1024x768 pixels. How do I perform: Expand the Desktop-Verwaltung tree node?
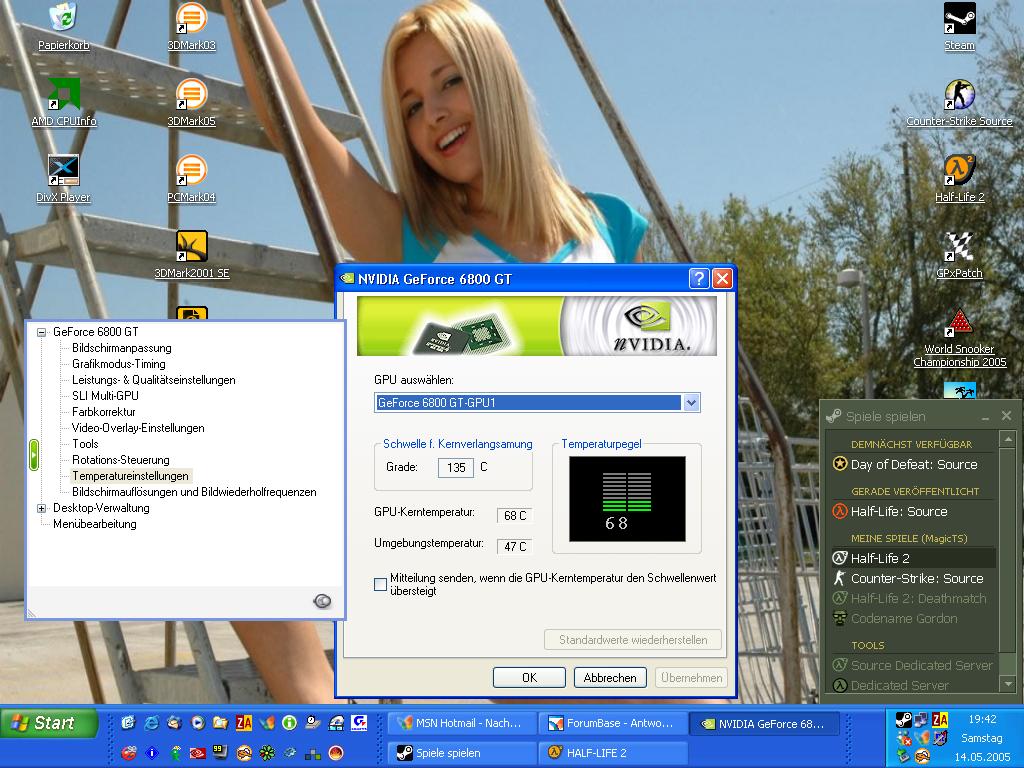[42, 508]
